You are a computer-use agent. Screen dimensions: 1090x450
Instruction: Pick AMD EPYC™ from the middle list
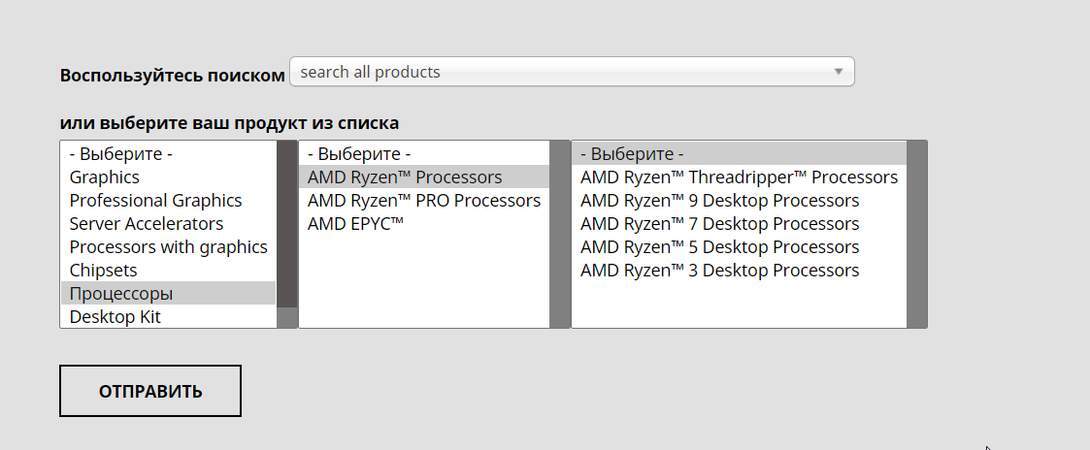tap(356, 223)
